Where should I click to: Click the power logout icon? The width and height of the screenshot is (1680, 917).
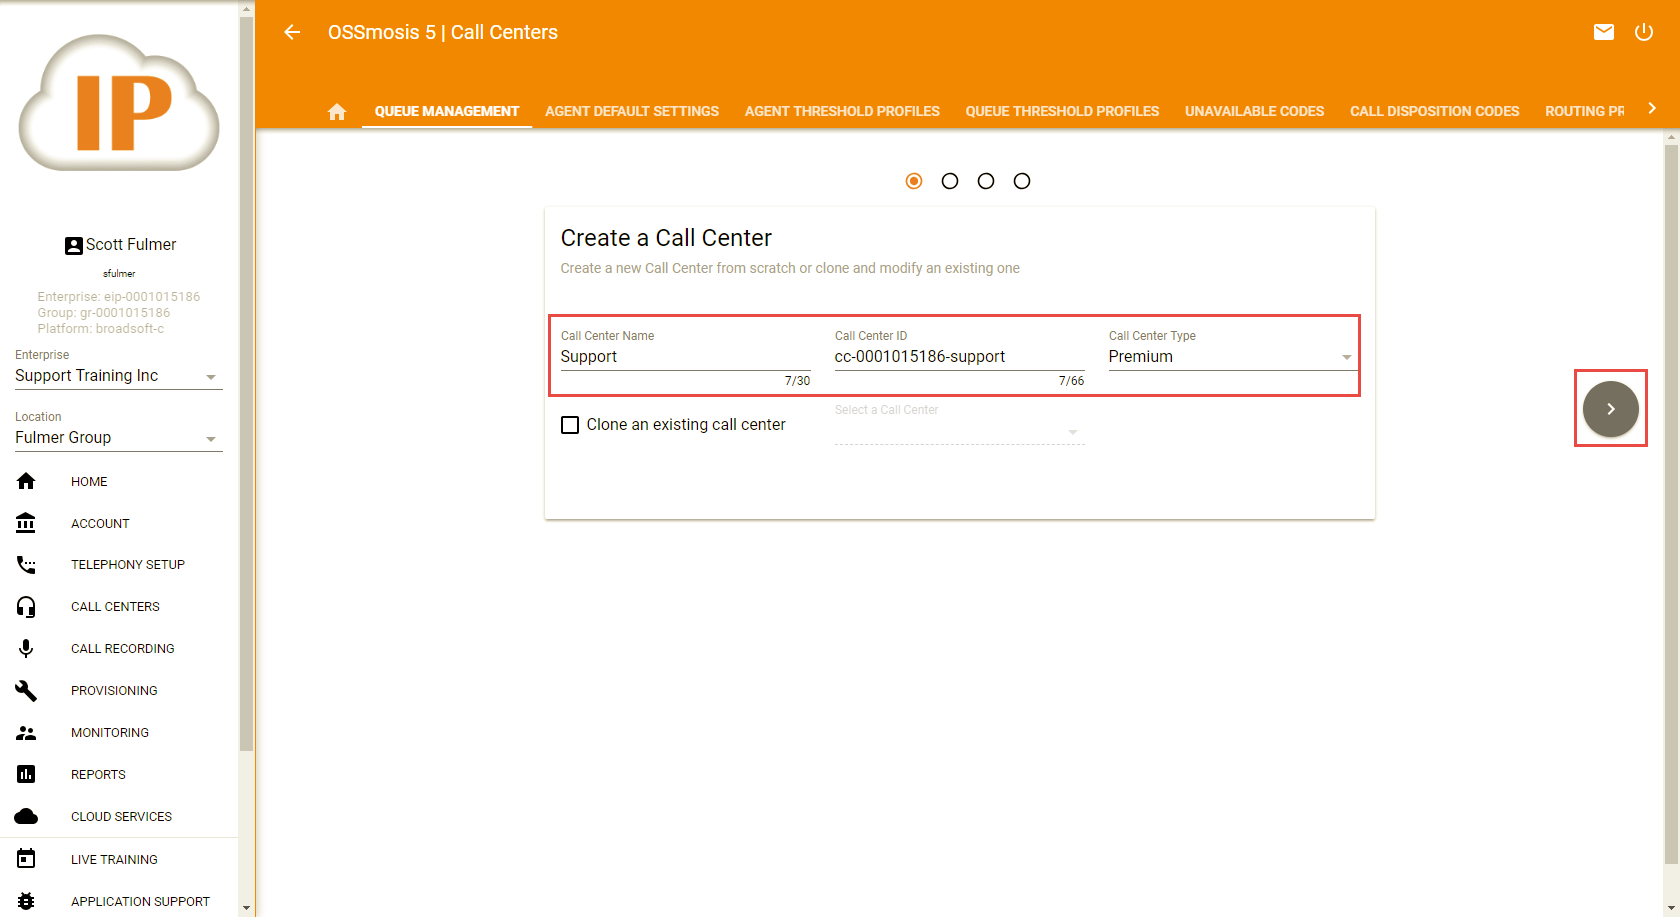1644,32
